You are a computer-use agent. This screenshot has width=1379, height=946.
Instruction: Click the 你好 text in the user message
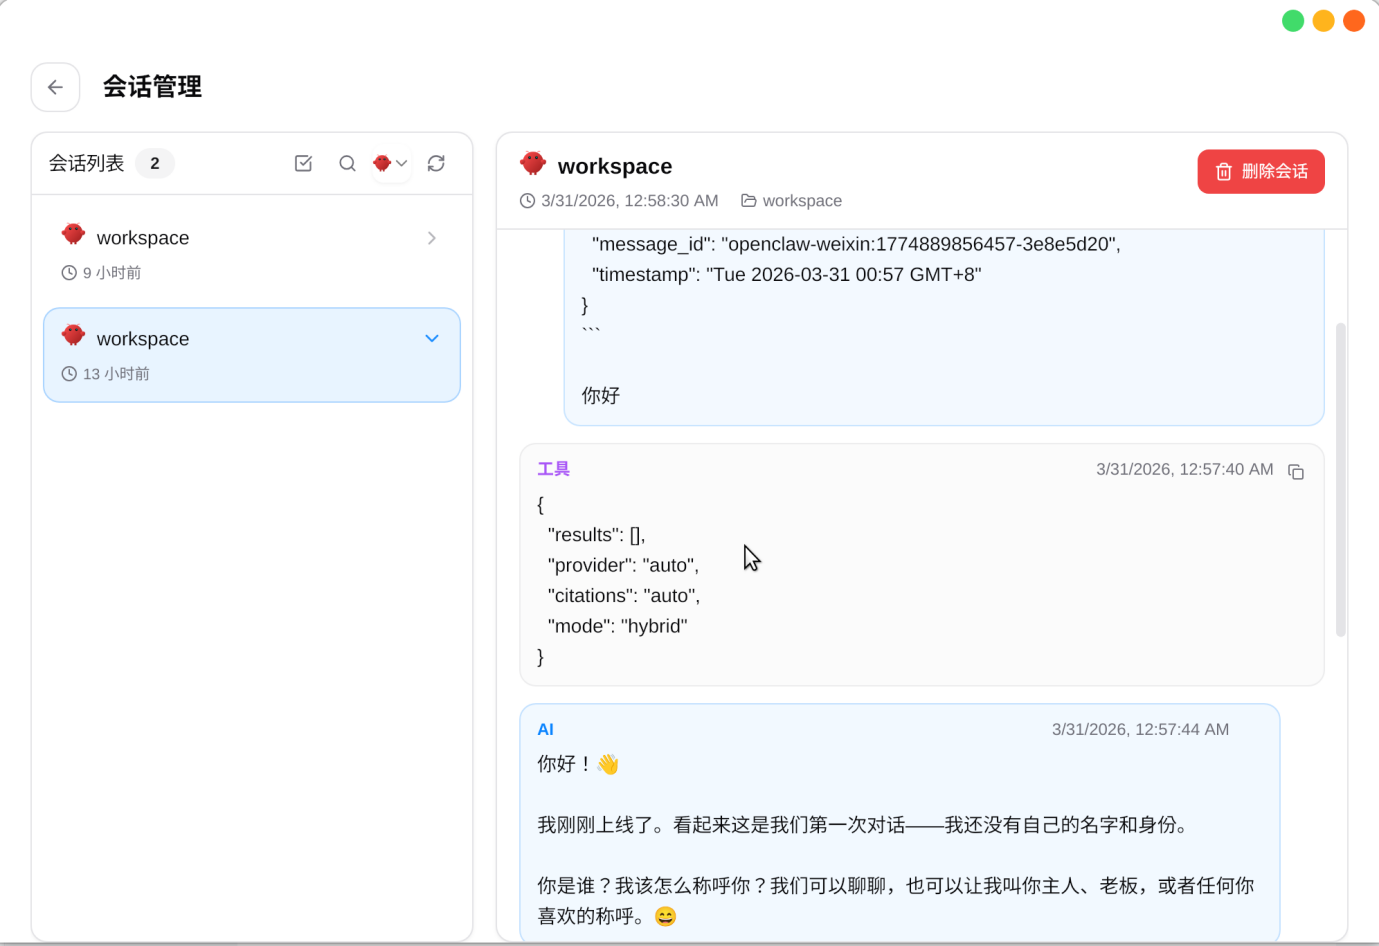click(601, 396)
